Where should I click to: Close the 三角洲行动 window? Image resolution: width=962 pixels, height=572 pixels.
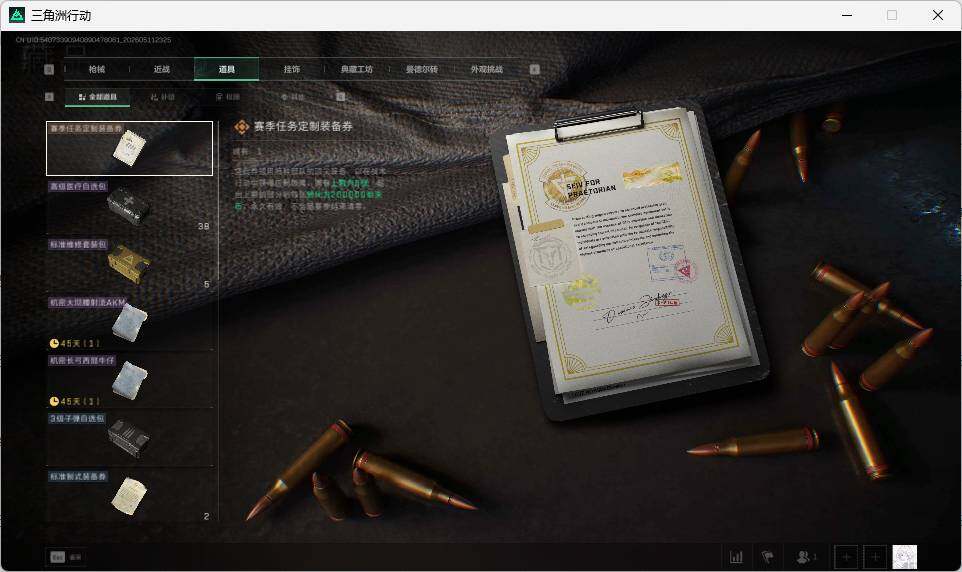(938, 15)
